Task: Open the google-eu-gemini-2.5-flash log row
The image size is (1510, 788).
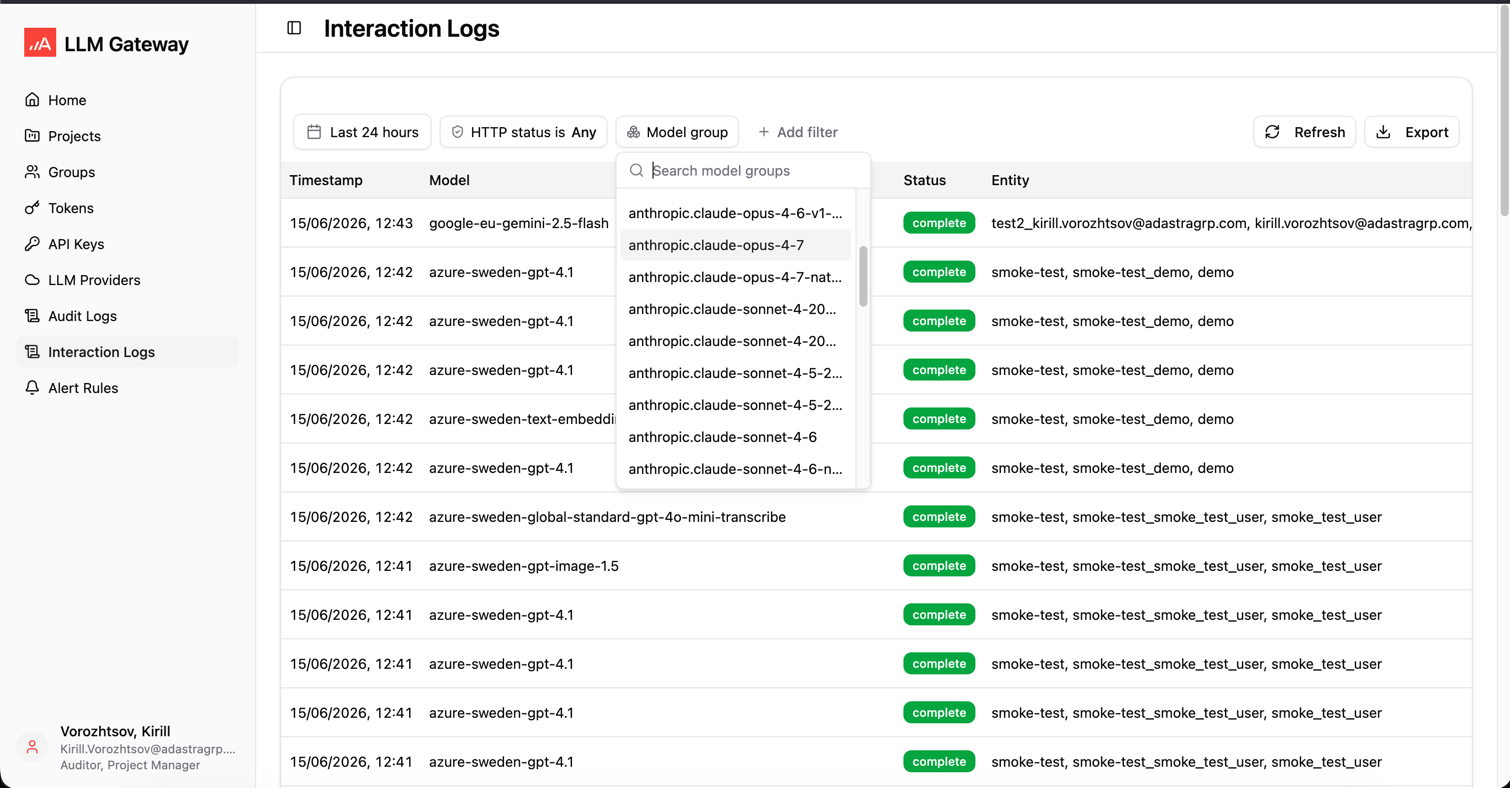Action: pyautogui.click(x=876, y=223)
